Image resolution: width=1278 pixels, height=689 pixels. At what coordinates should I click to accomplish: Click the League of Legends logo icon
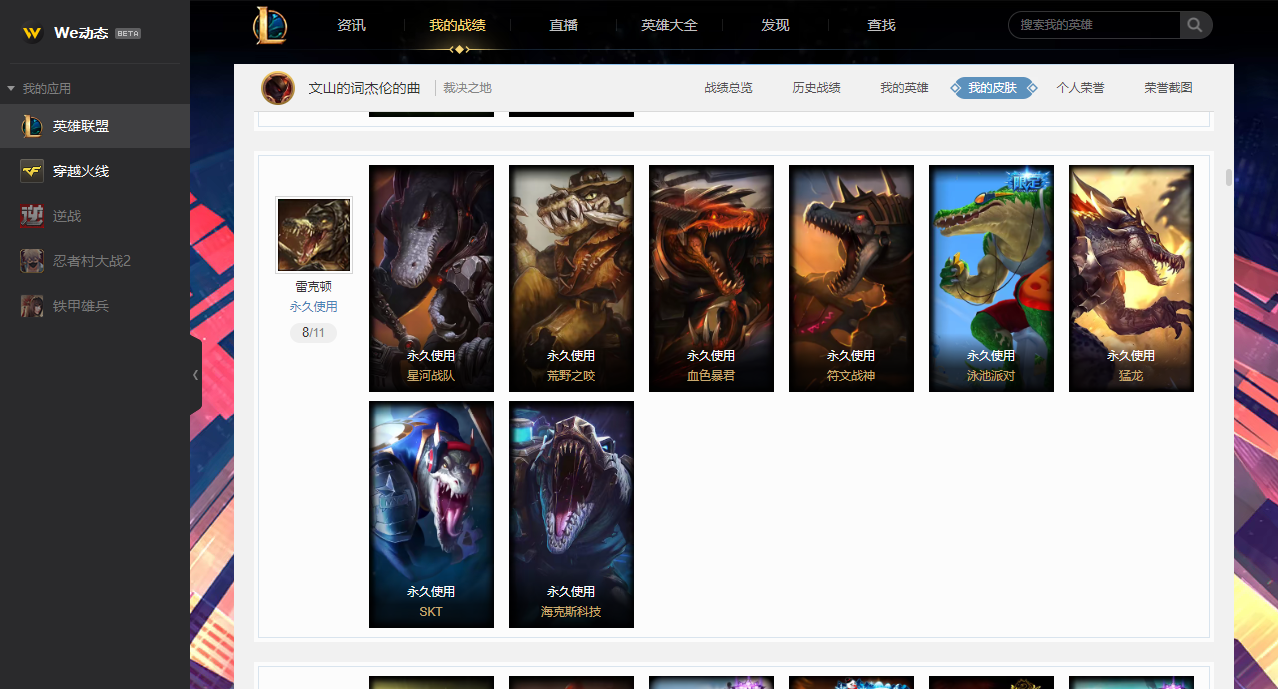270,25
